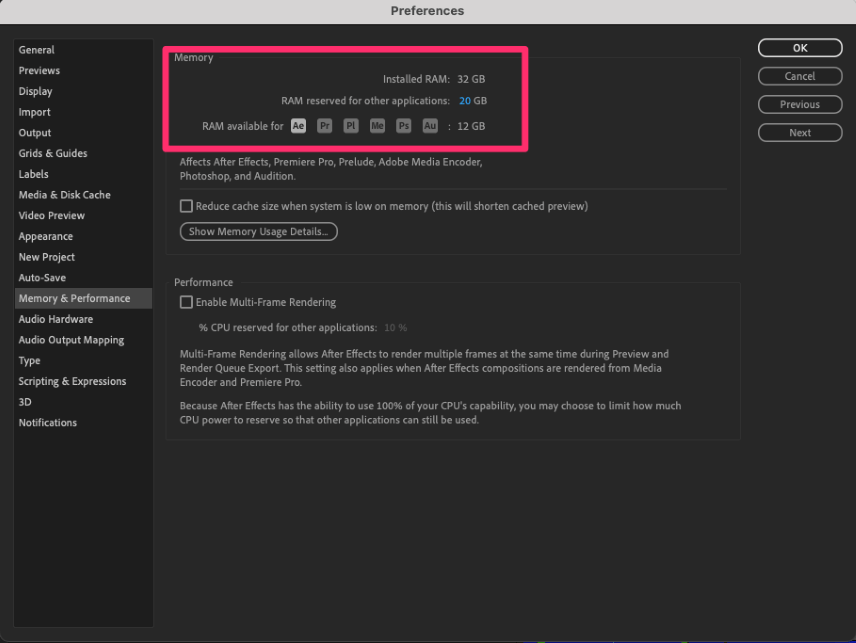Switch to Appearance preferences
856x643 pixels.
click(x=83, y=236)
